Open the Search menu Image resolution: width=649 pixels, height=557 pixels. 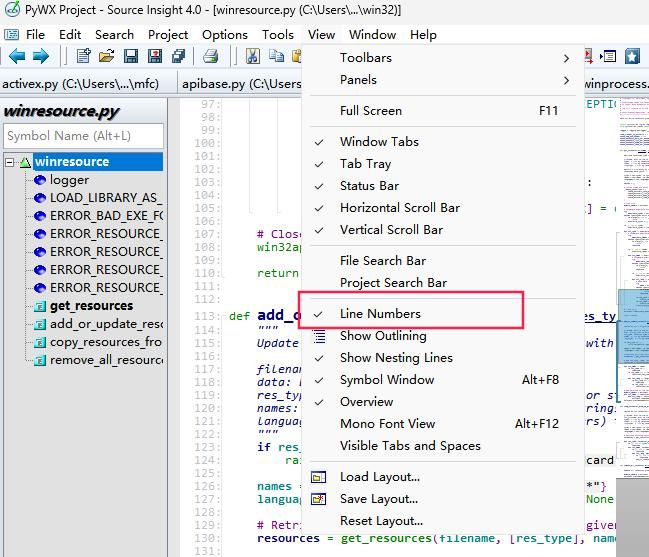tap(114, 35)
